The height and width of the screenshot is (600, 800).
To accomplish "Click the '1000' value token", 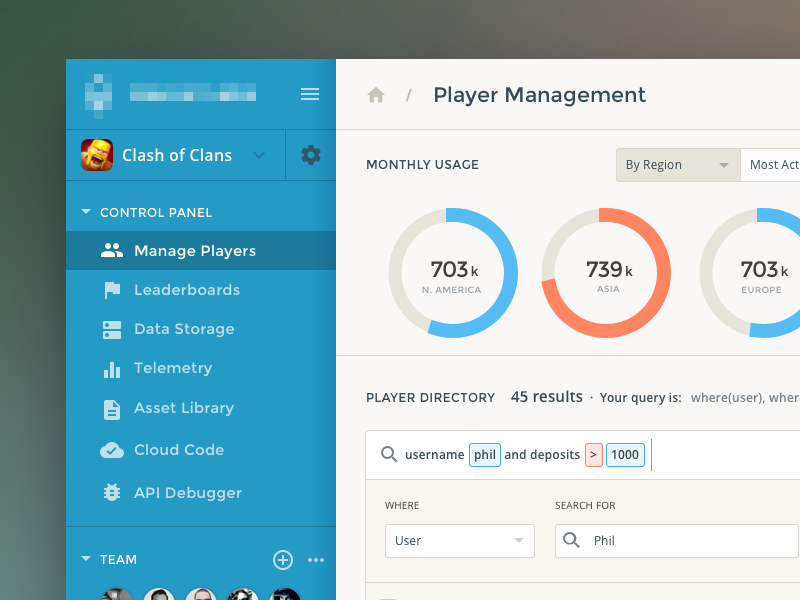I will (x=625, y=455).
